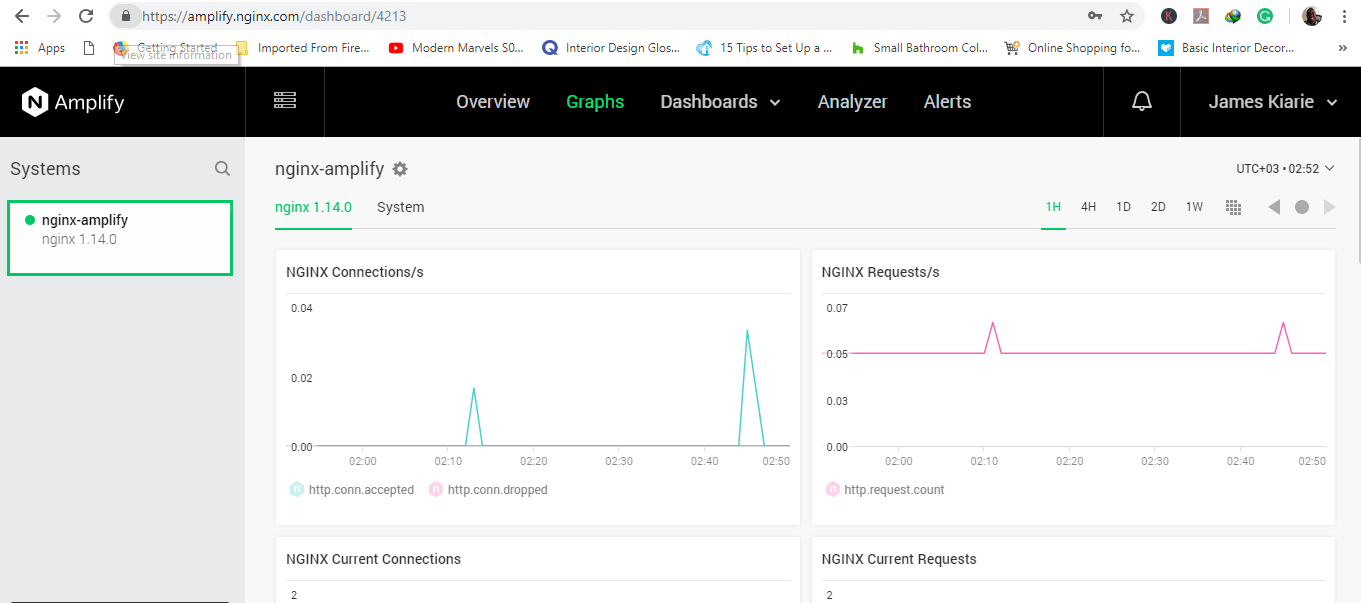The height and width of the screenshot is (603, 1361).
Task: Reload the page
Action: (x=87, y=16)
